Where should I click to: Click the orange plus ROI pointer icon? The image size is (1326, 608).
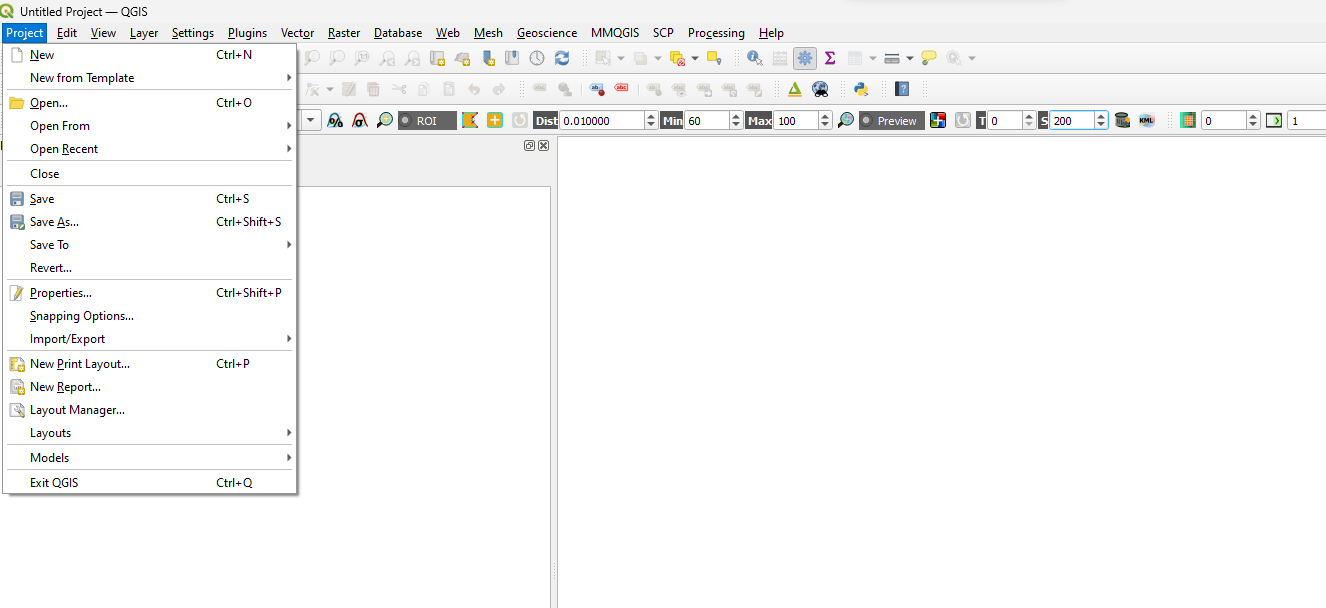coord(495,120)
